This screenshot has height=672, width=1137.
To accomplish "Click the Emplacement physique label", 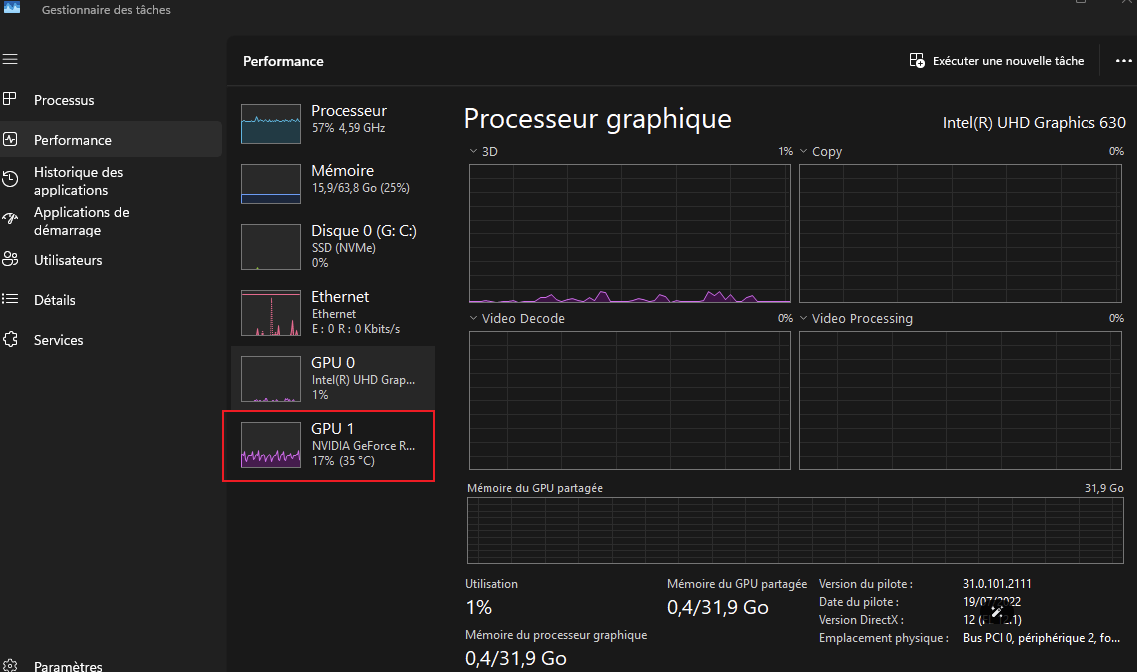I will pyautogui.click(x=883, y=638).
